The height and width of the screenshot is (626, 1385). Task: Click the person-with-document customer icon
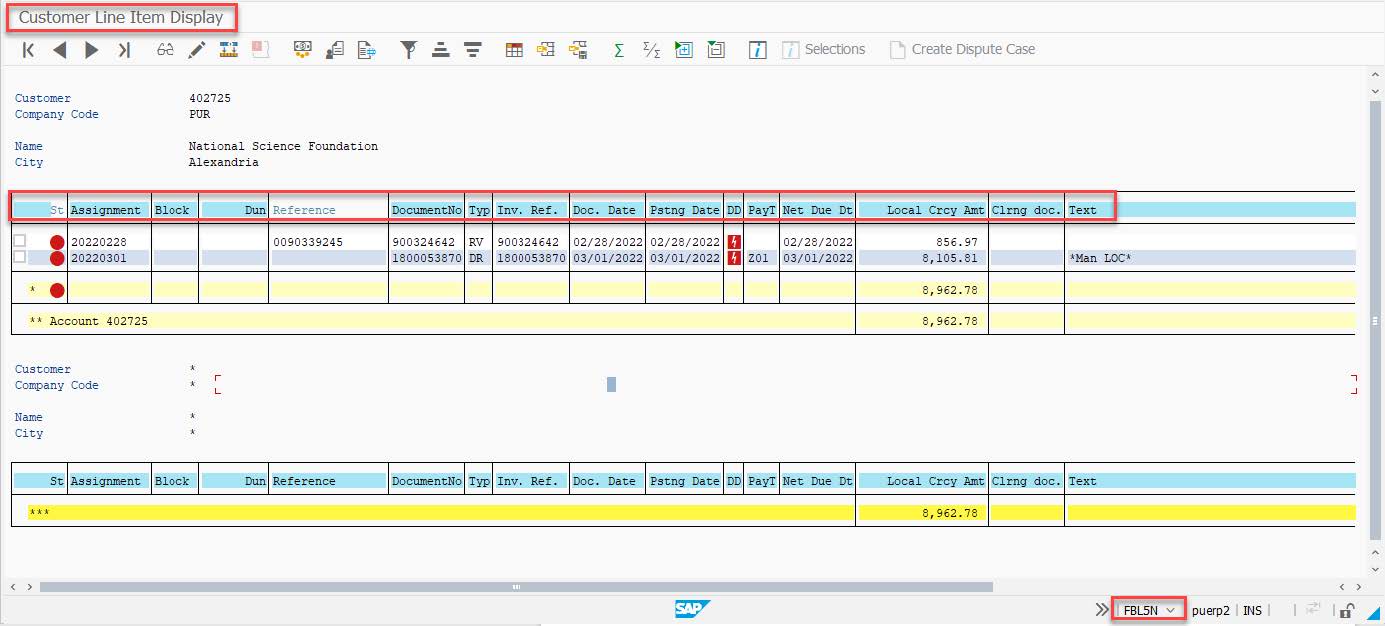[336, 49]
